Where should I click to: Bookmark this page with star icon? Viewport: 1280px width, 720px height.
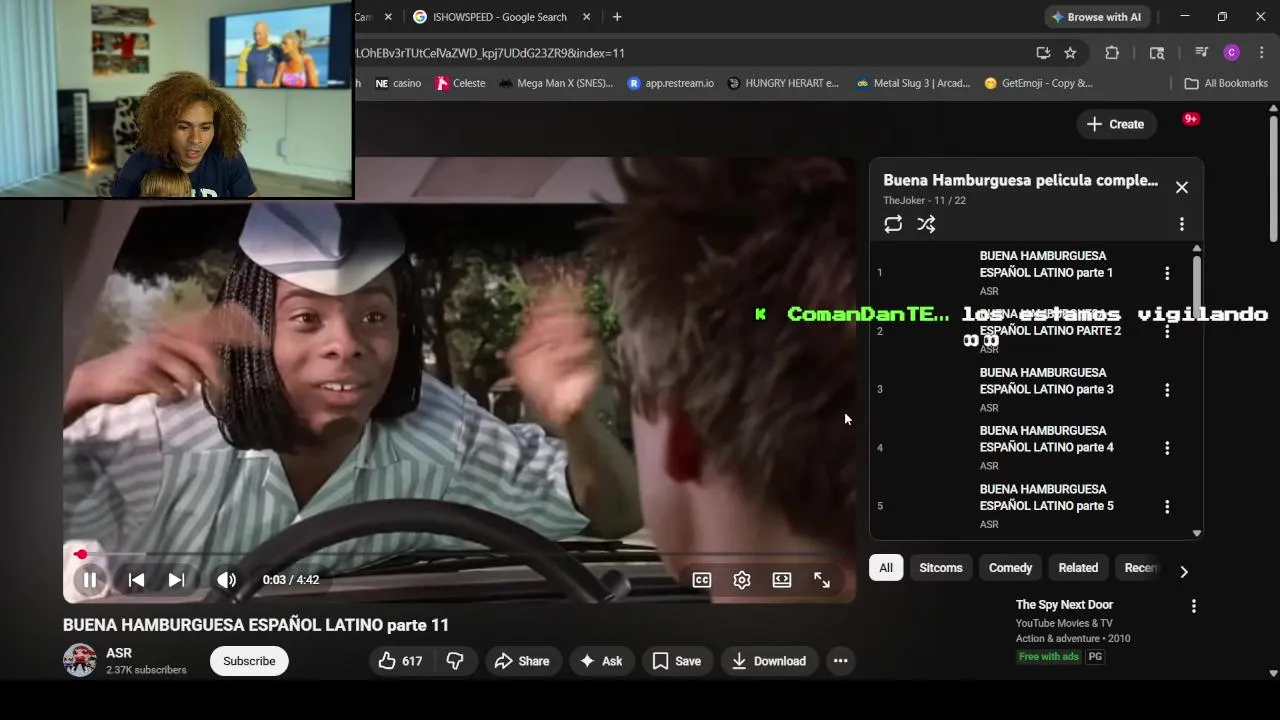1070,53
